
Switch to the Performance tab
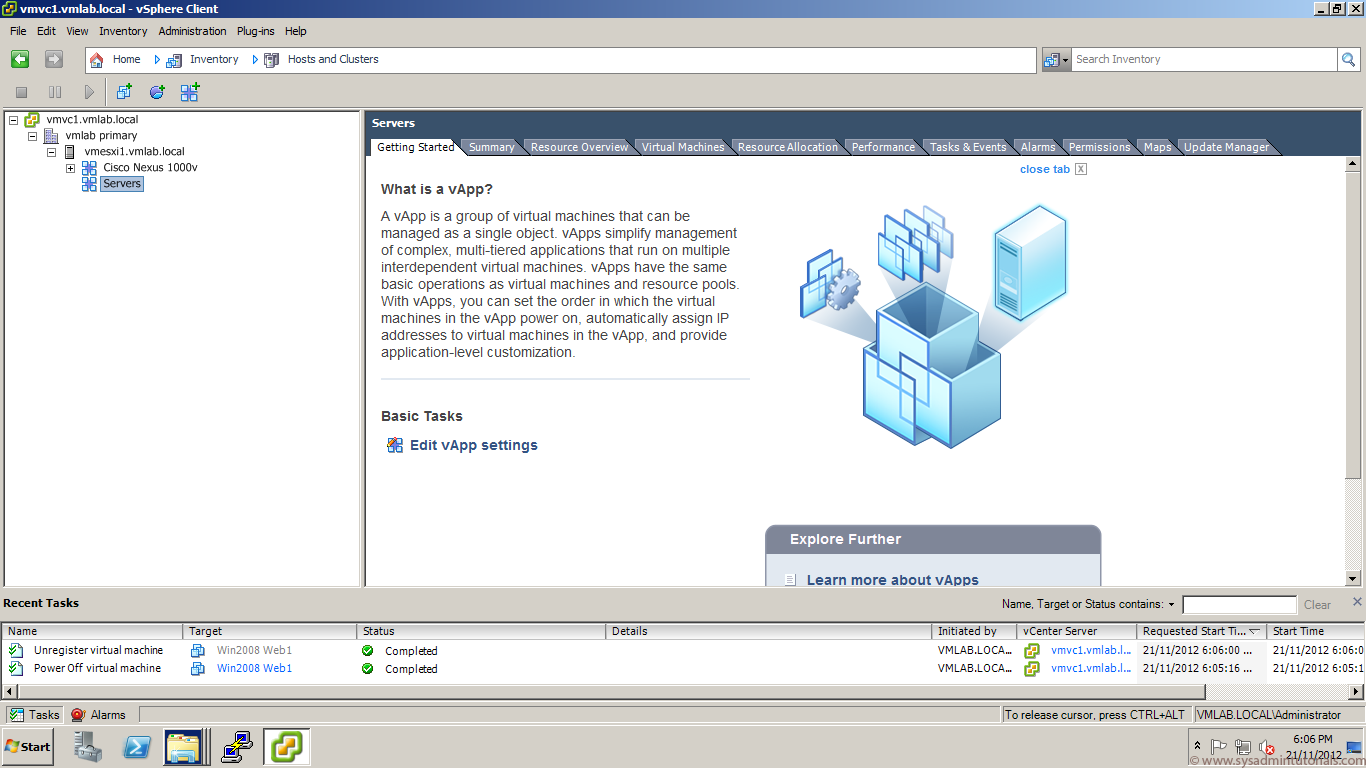(x=883, y=147)
